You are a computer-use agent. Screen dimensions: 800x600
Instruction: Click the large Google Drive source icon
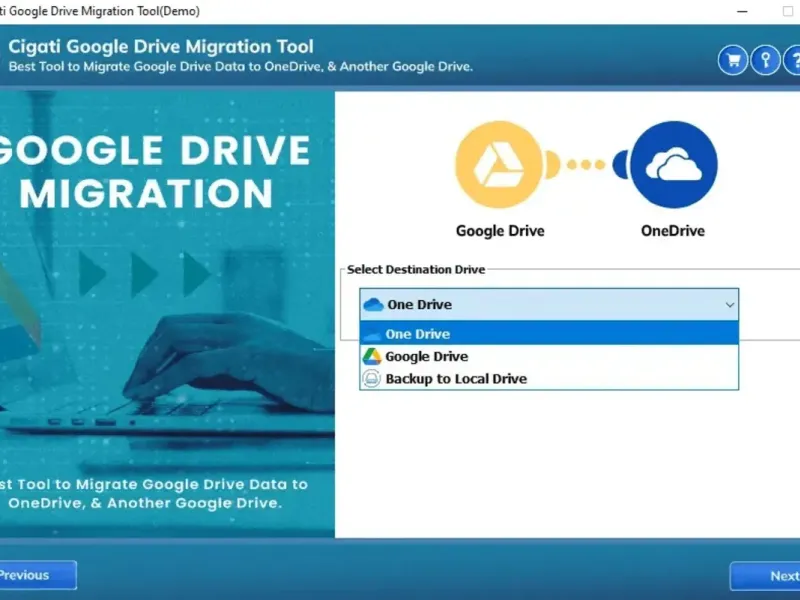pyautogui.click(x=499, y=164)
